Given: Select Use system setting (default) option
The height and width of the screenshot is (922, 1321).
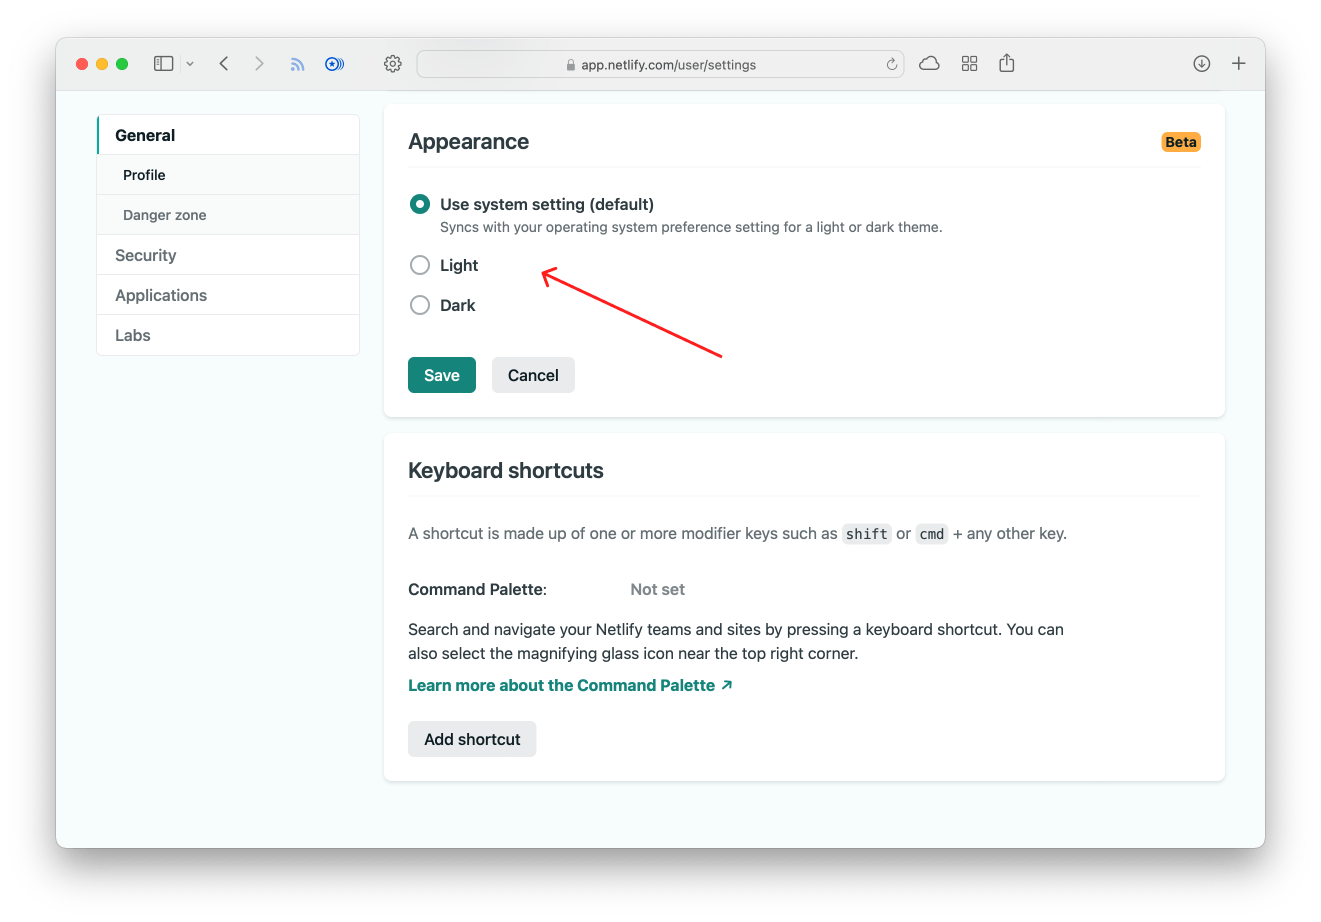Looking at the screenshot, I should 420,204.
